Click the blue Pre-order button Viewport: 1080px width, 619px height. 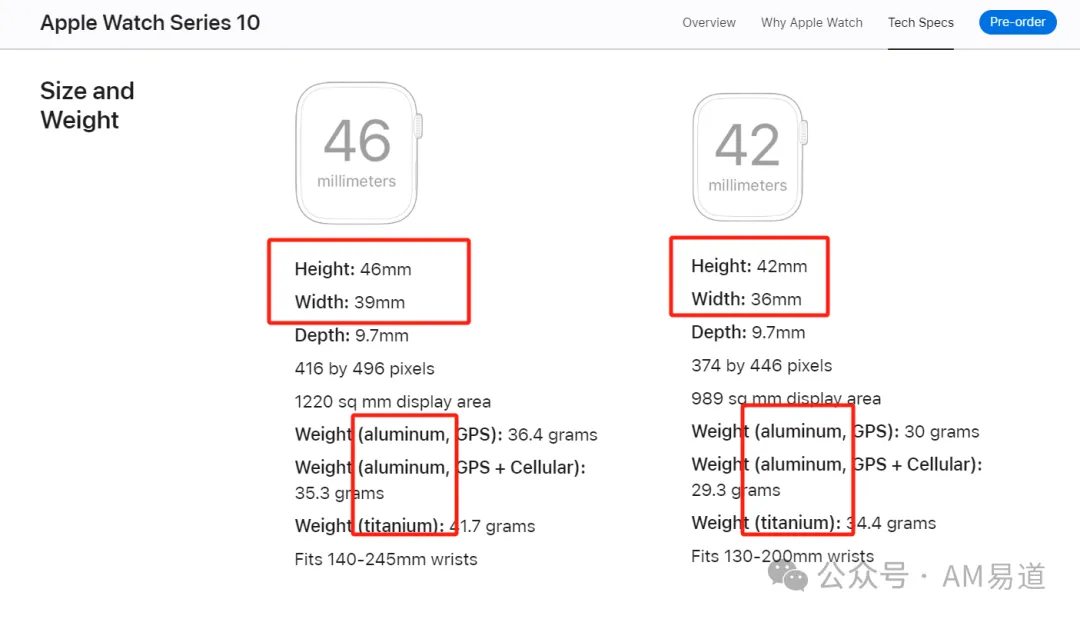coord(1017,22)
